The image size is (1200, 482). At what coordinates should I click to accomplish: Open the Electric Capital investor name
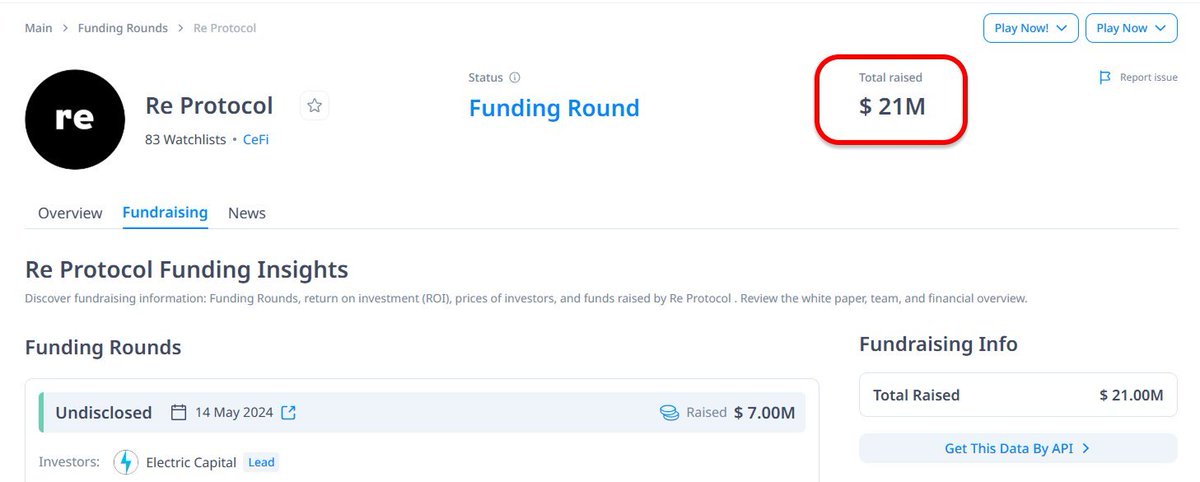click(x=191, y=462)
